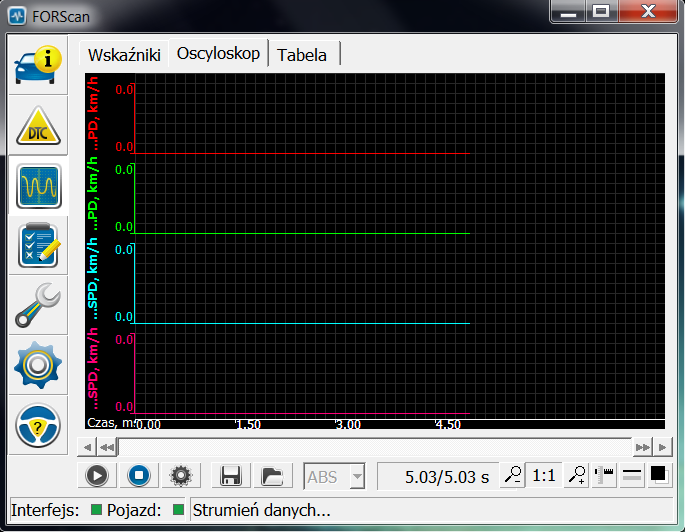Toggle the black background color swatch
The width and height of the screenshot is (685, 532).
pyautogui.click(x=659, y=476)
